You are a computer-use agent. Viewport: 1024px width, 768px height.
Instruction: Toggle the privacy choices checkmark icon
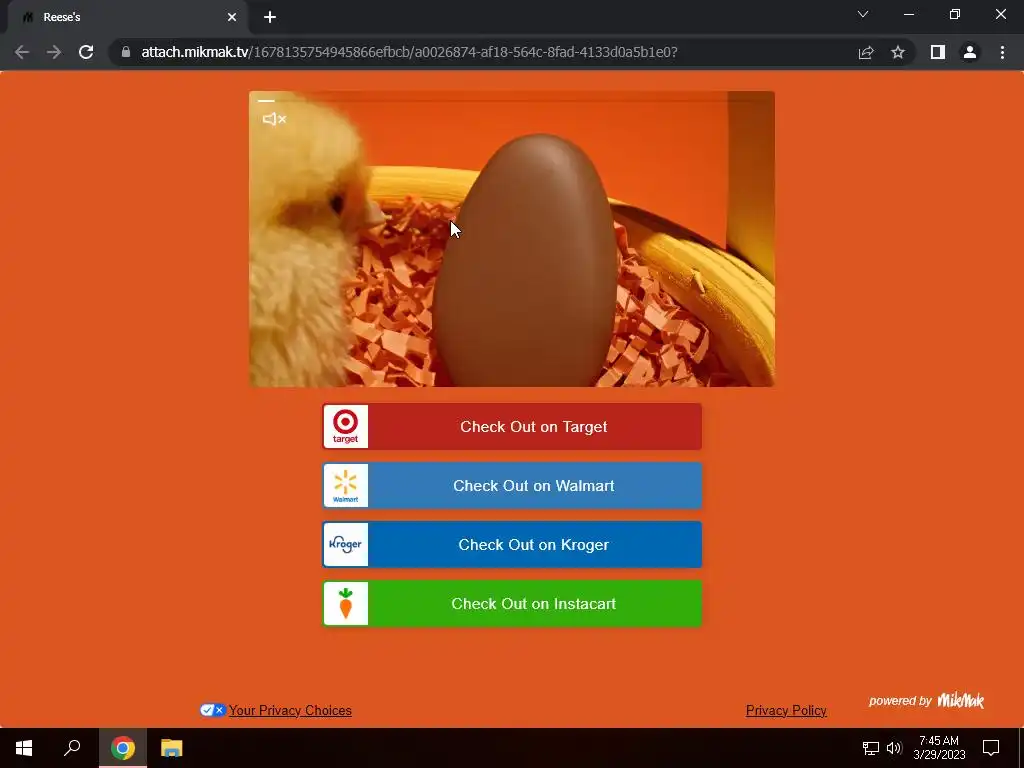[212, 710]
